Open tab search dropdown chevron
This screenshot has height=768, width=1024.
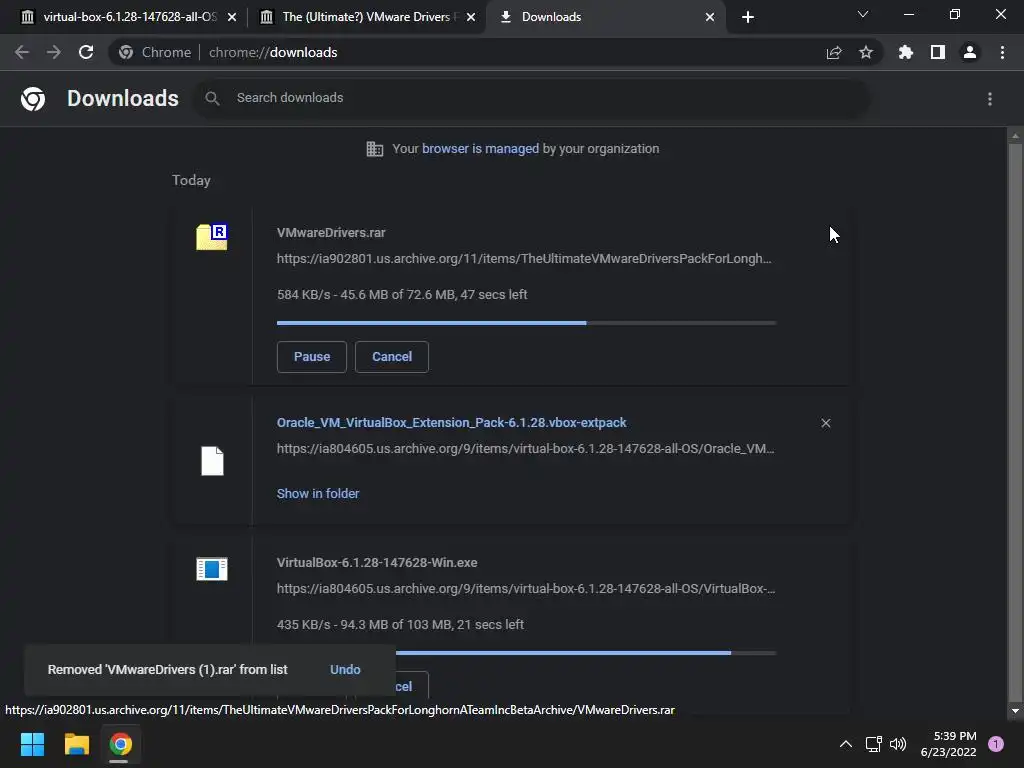[863, 14]
